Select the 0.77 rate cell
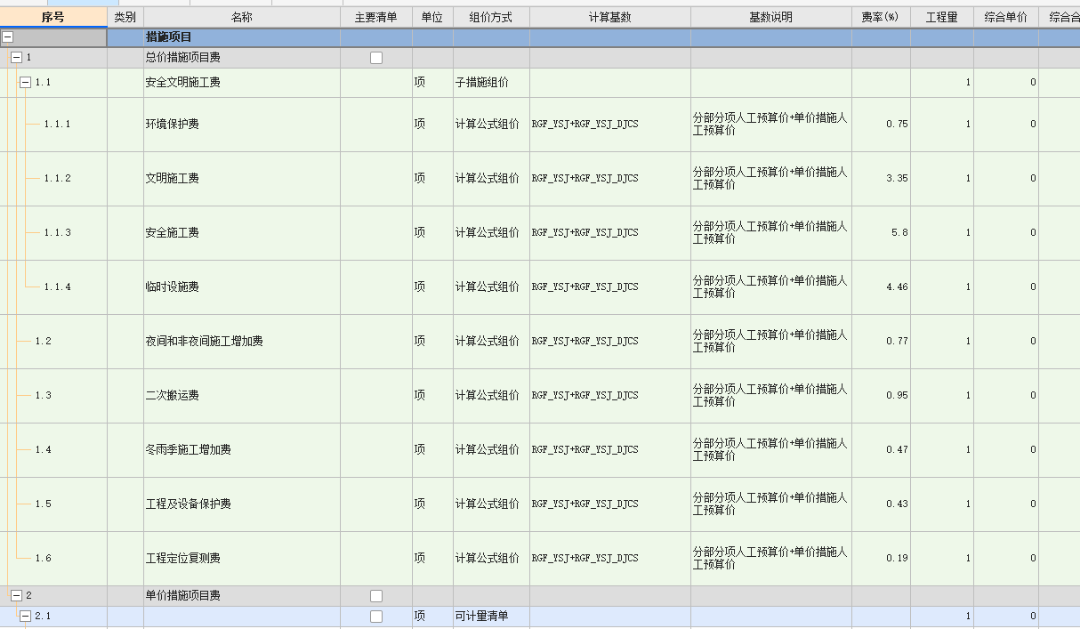This screenshot has width=1080, height=629. (881, 341)
